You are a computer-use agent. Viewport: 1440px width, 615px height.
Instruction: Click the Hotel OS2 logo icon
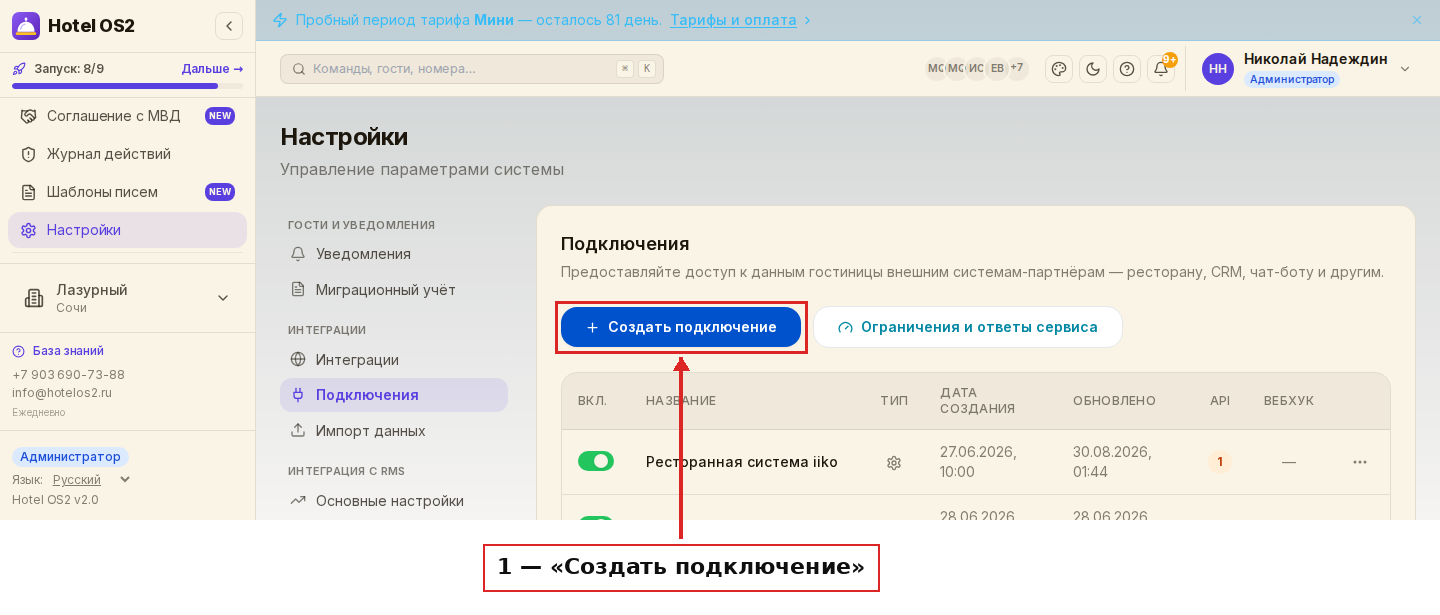(x=26, y=26)
